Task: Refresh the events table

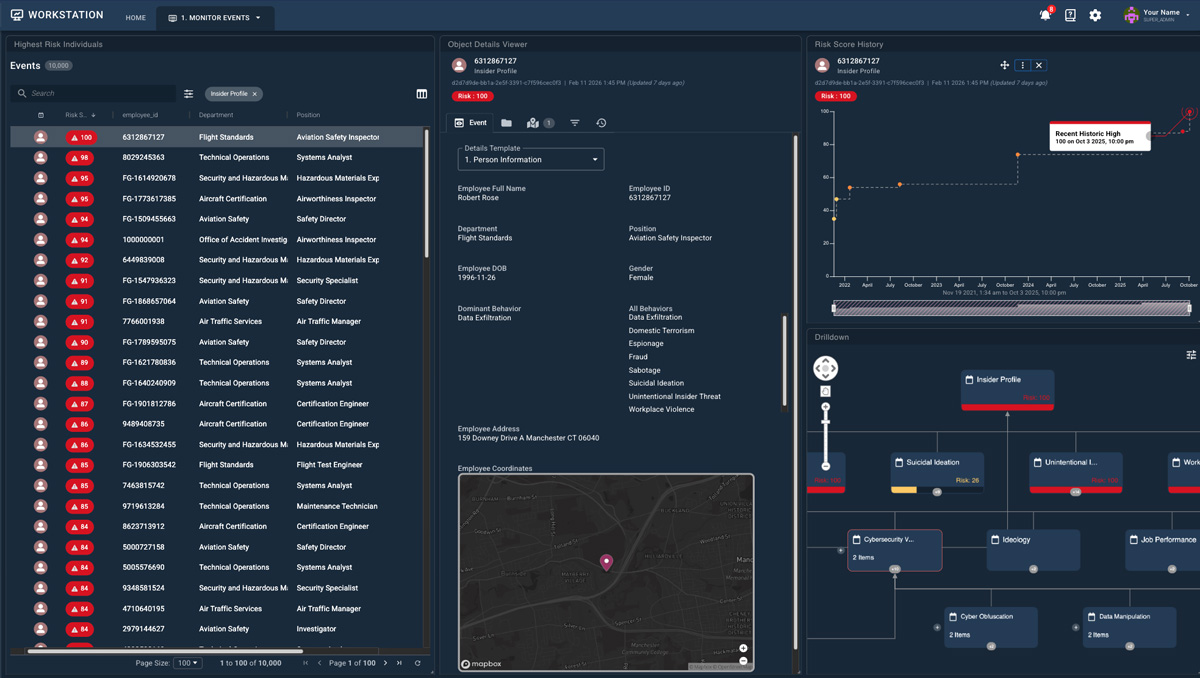Action: tap(418, 663)
